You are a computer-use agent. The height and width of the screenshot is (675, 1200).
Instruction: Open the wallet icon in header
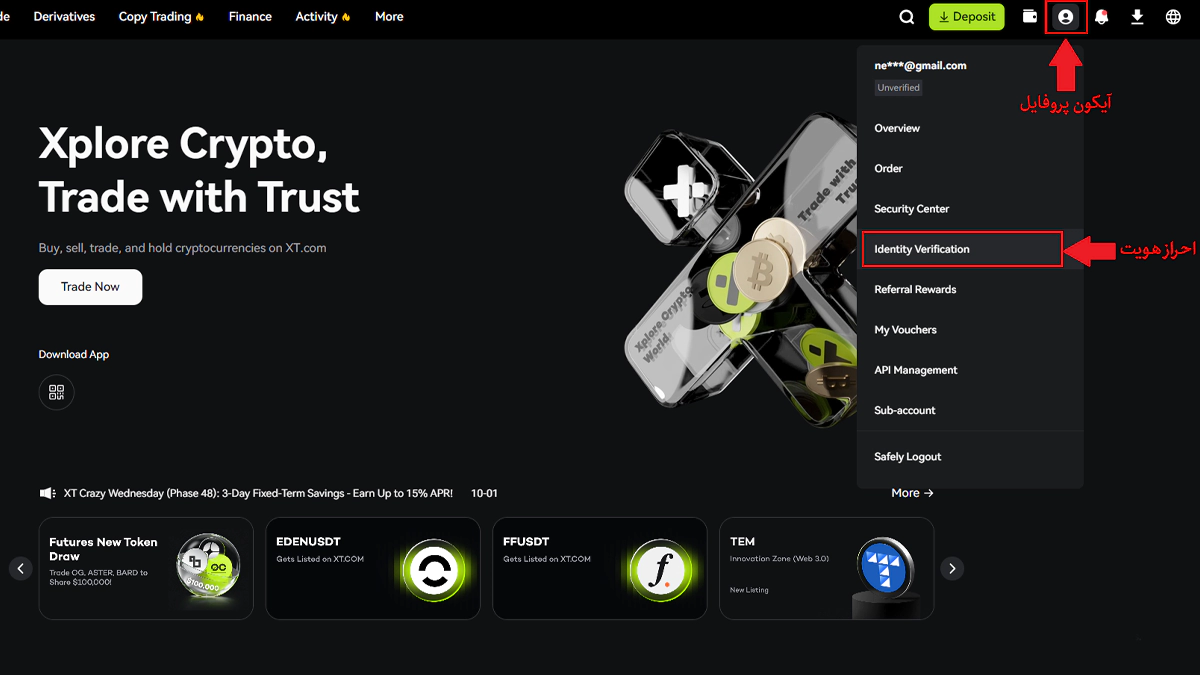click(x=1030, y=17)
